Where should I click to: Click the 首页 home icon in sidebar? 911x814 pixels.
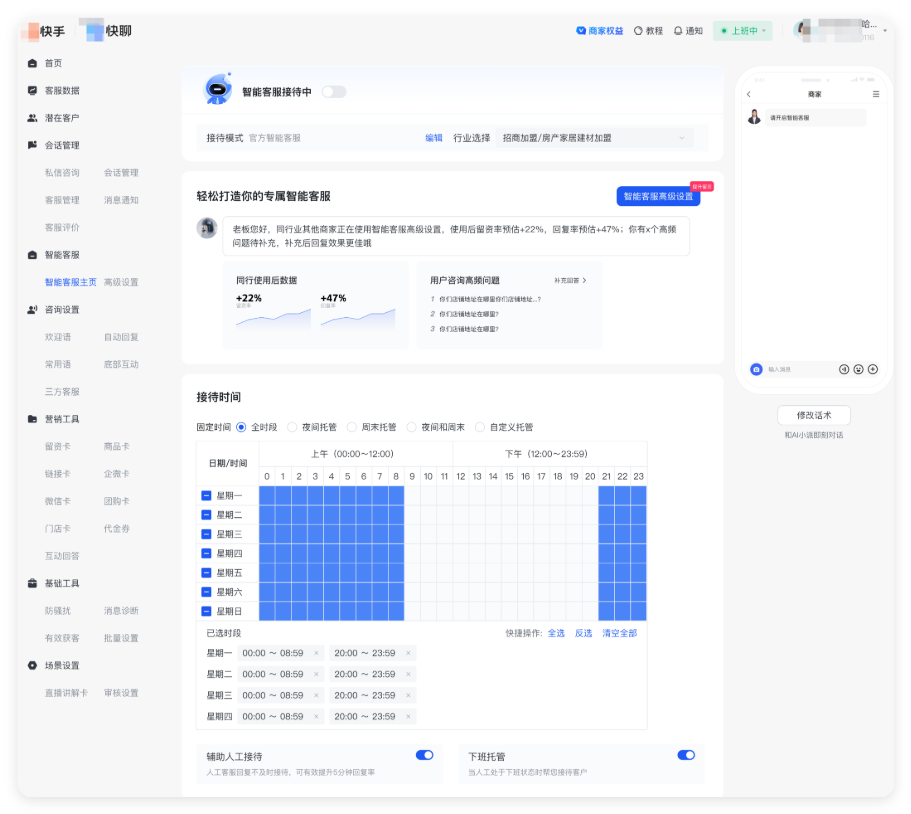(x=33, y=63)
